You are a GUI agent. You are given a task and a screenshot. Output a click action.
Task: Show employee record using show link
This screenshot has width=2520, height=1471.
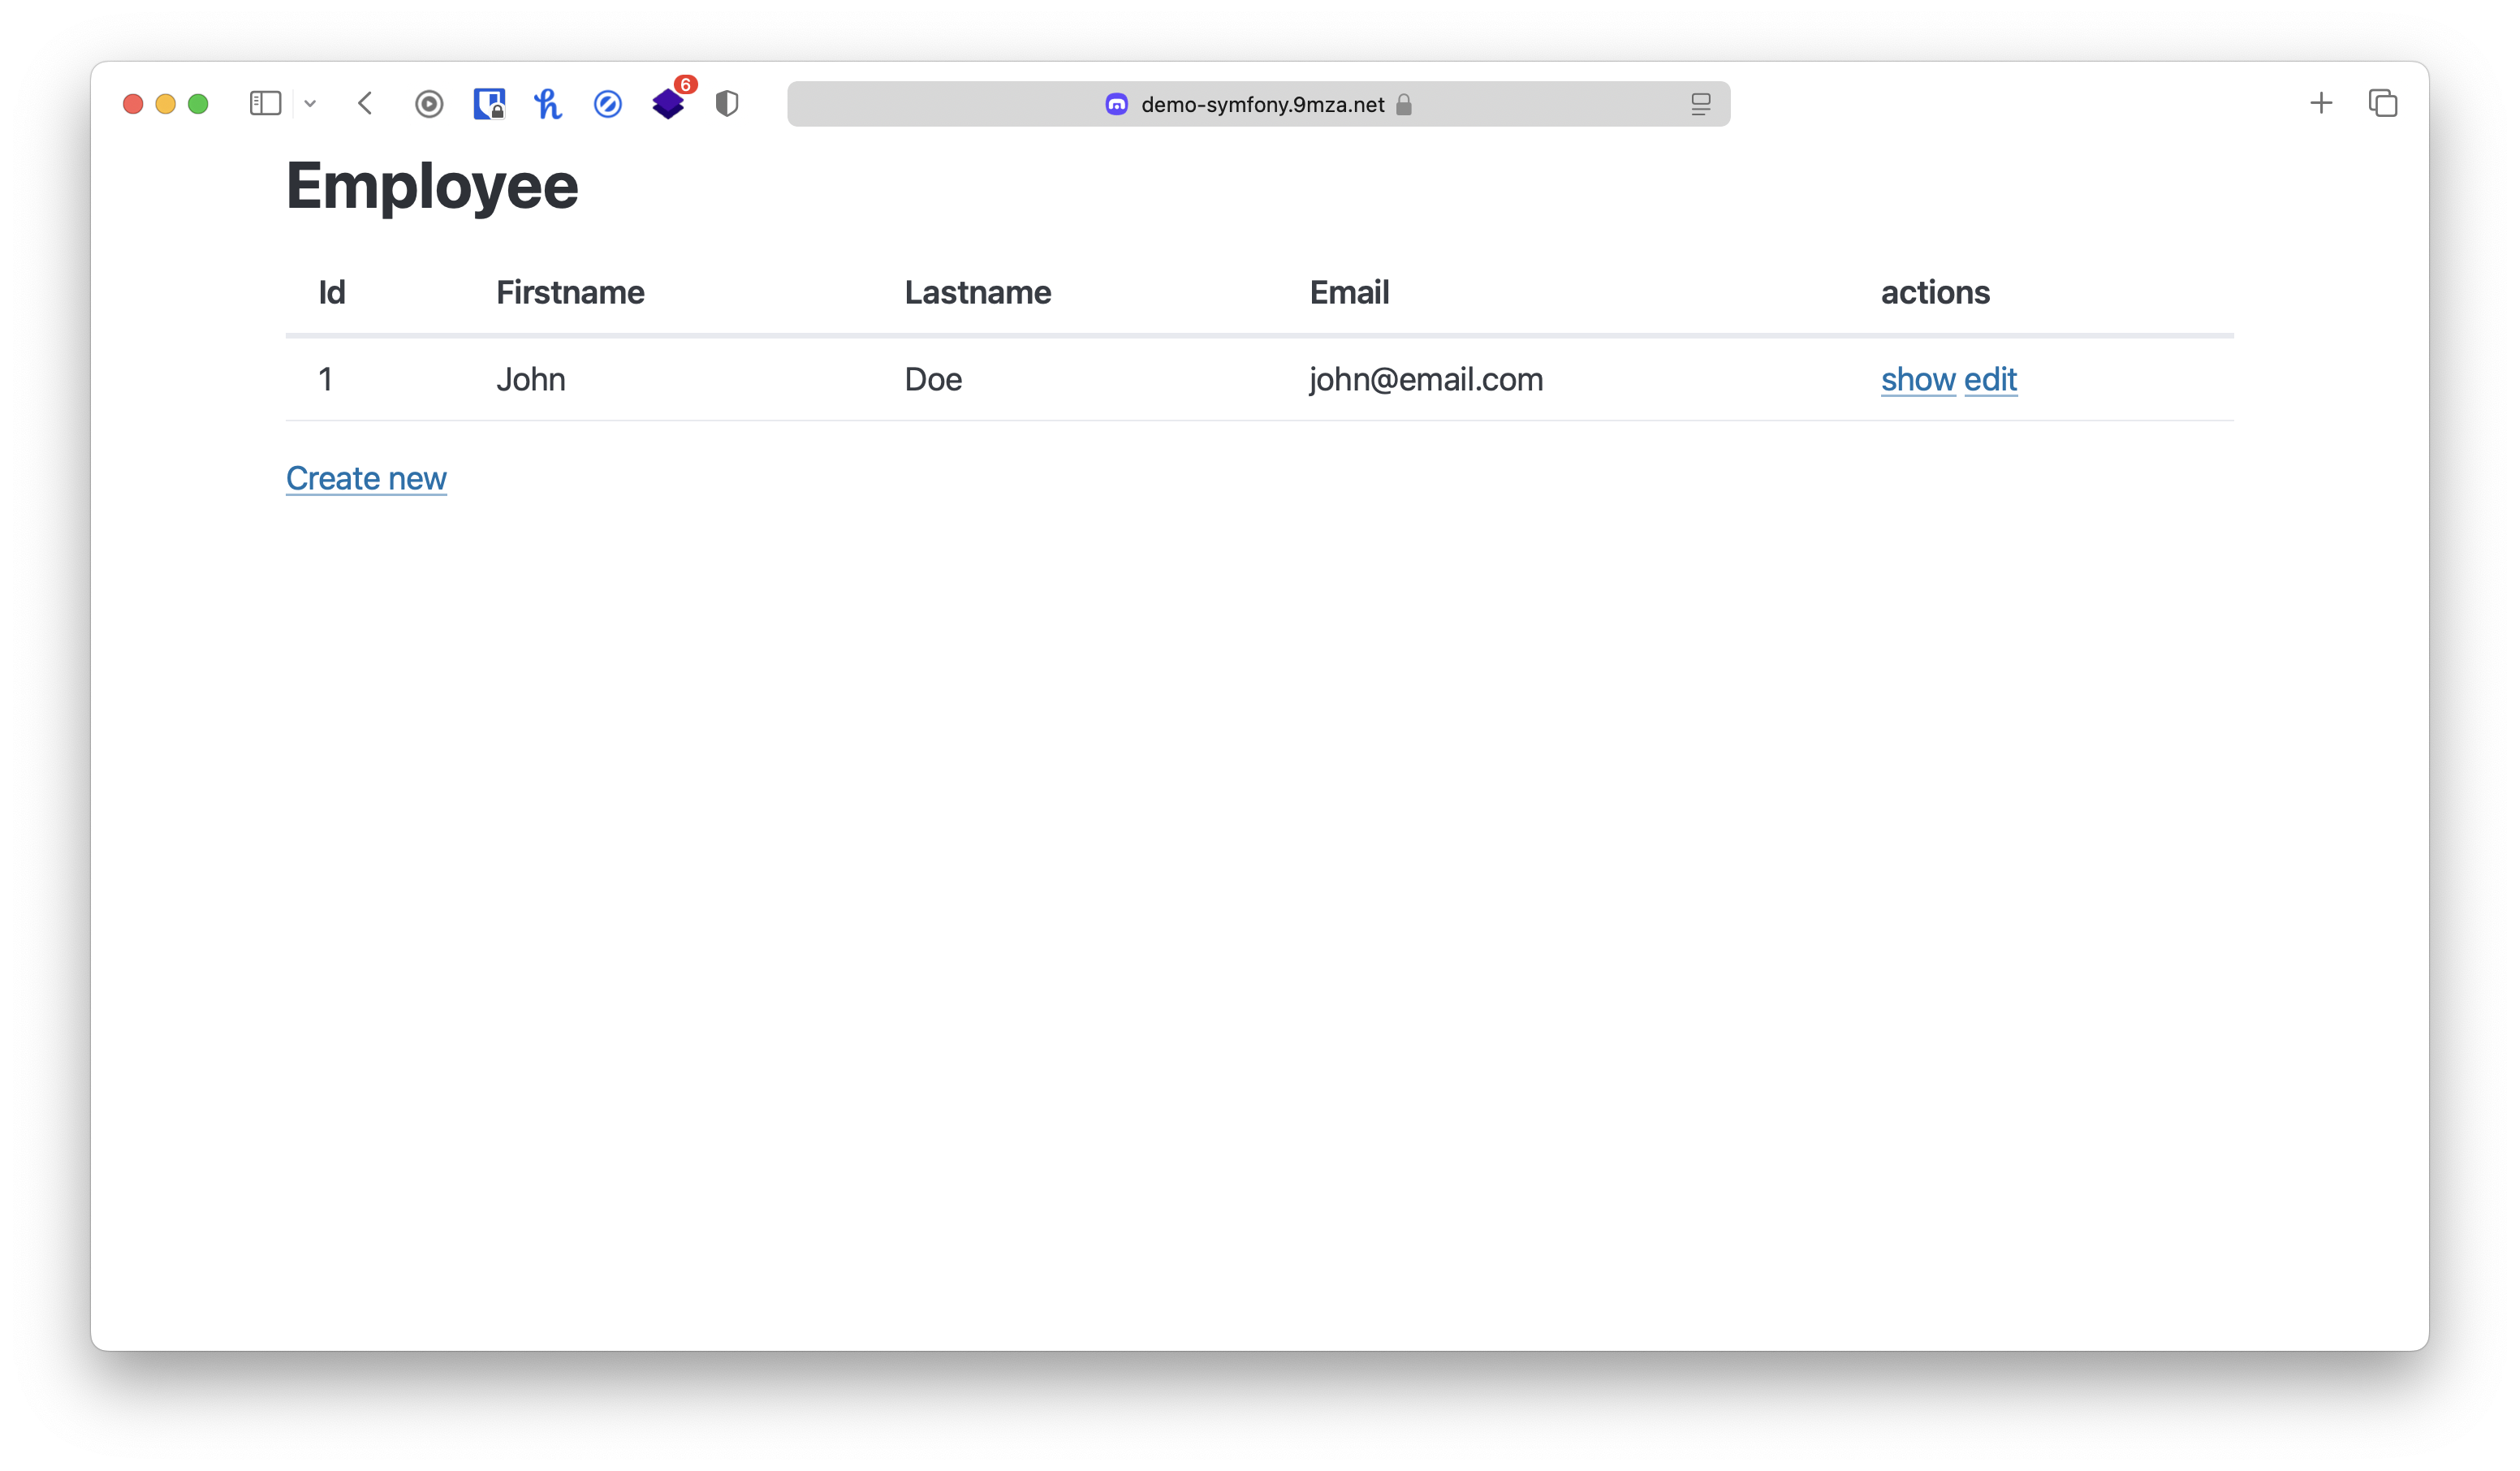pos(1916,378)
